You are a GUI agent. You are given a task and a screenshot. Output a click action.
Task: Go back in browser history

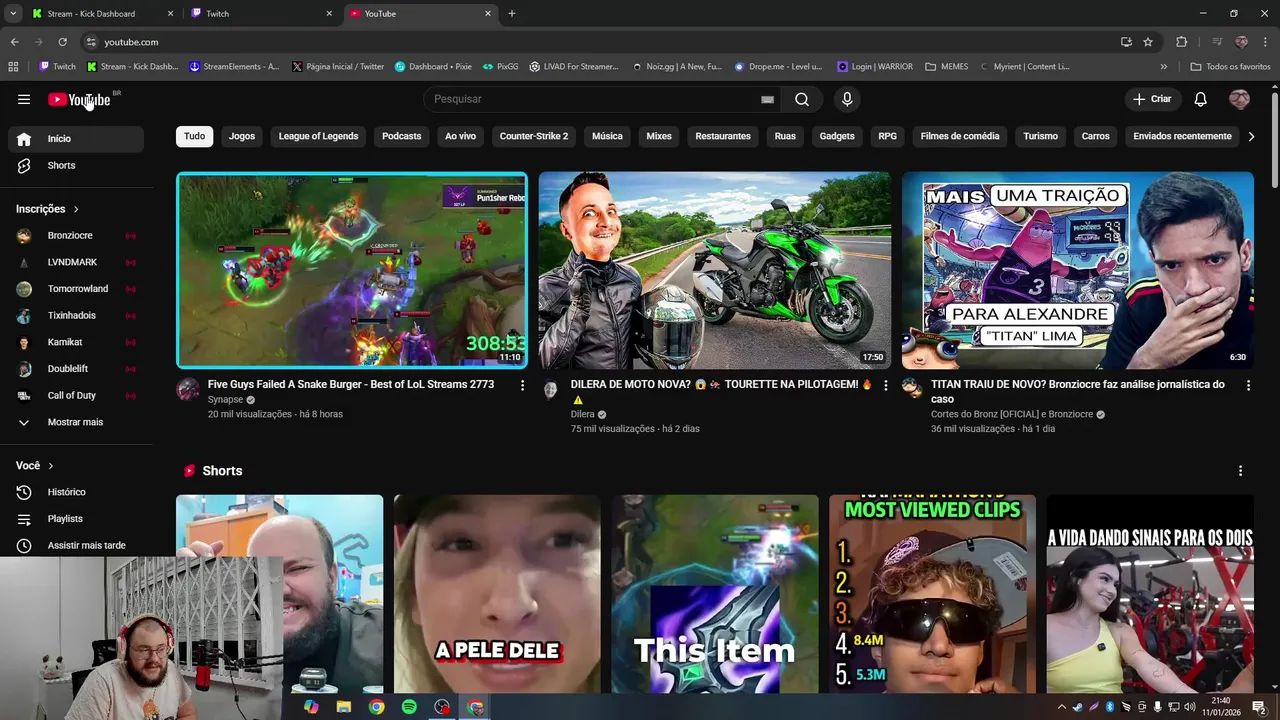(x=14, y=42)
